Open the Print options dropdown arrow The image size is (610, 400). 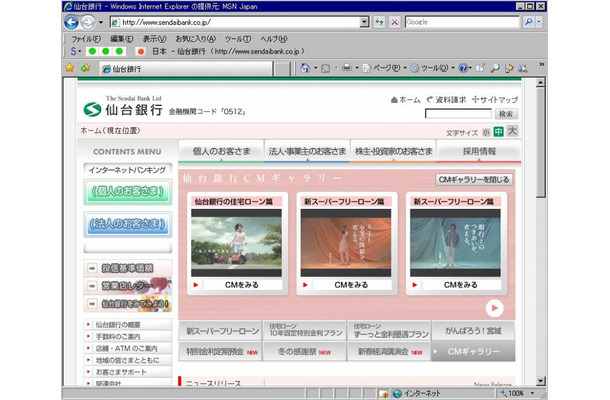click(x=357, y=68)
